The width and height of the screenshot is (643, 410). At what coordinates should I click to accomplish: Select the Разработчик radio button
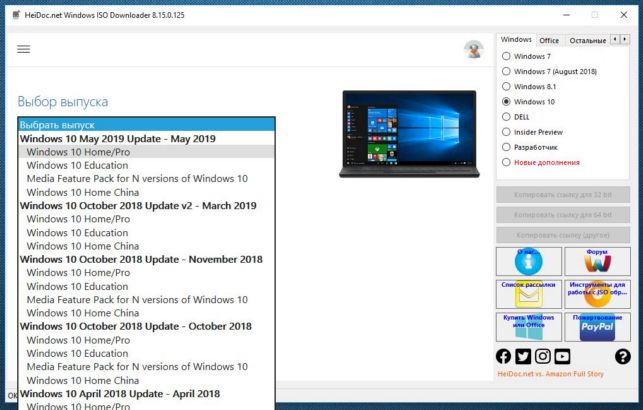click(506, 147)
